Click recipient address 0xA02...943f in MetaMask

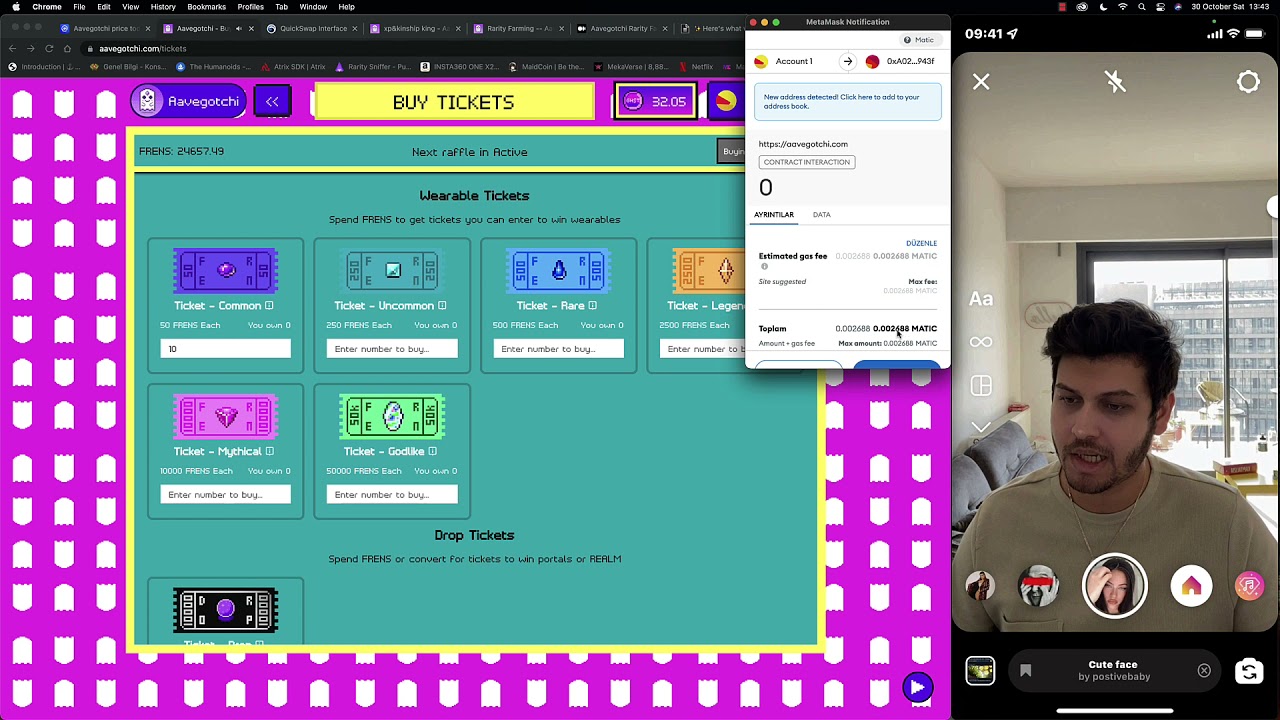(x=910, y=62)
